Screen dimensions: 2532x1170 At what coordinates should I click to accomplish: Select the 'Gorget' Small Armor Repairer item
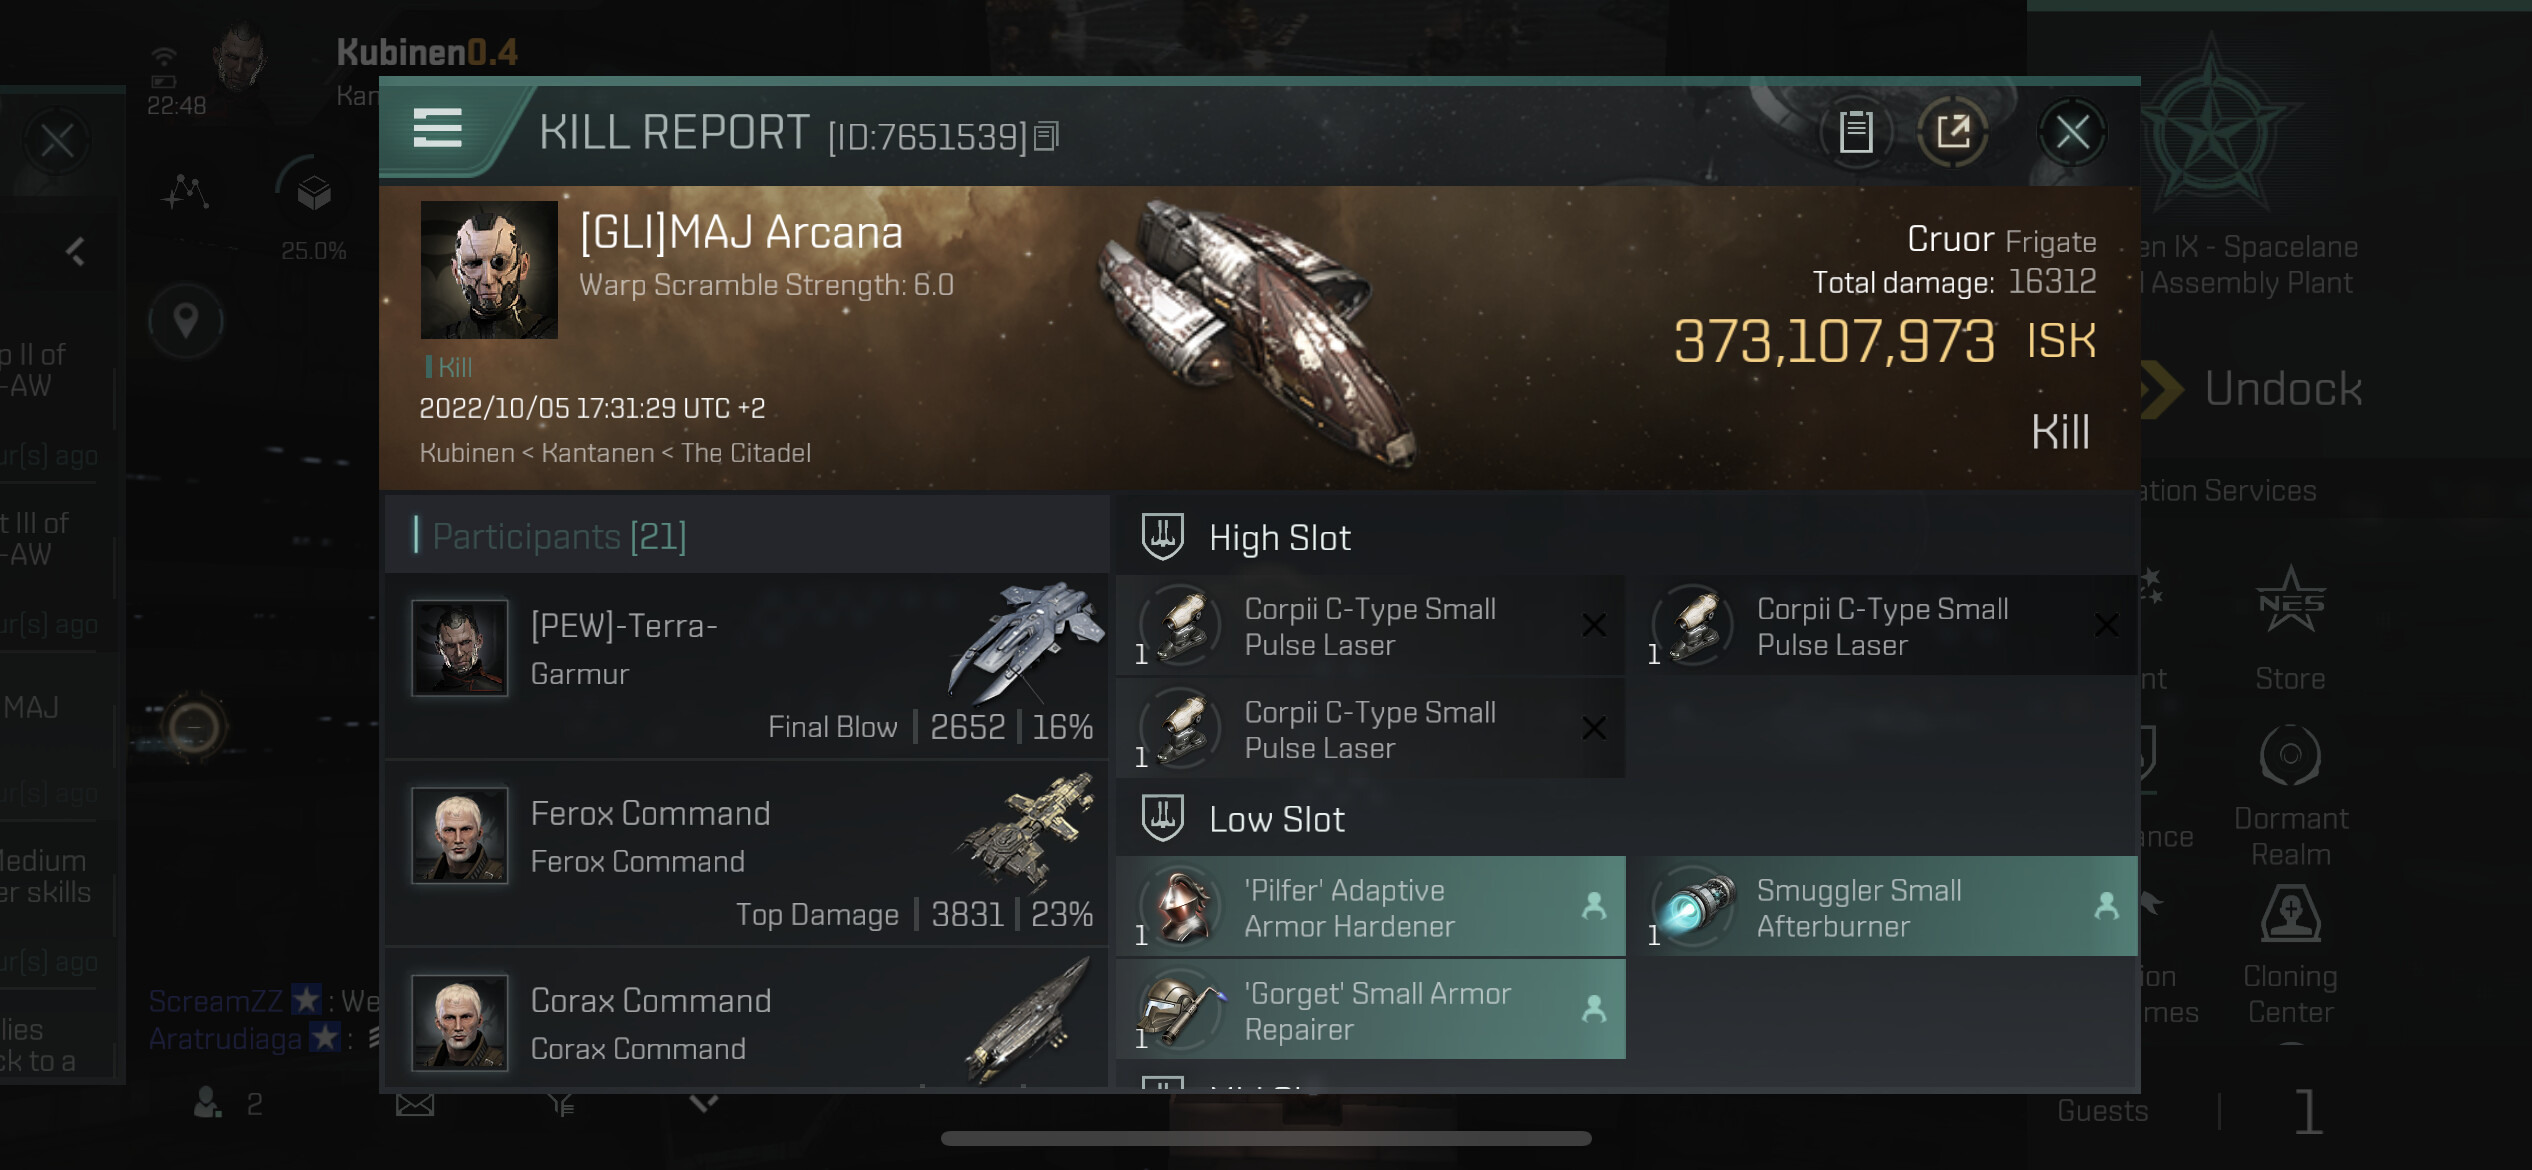click(x=1371, y=1010)
